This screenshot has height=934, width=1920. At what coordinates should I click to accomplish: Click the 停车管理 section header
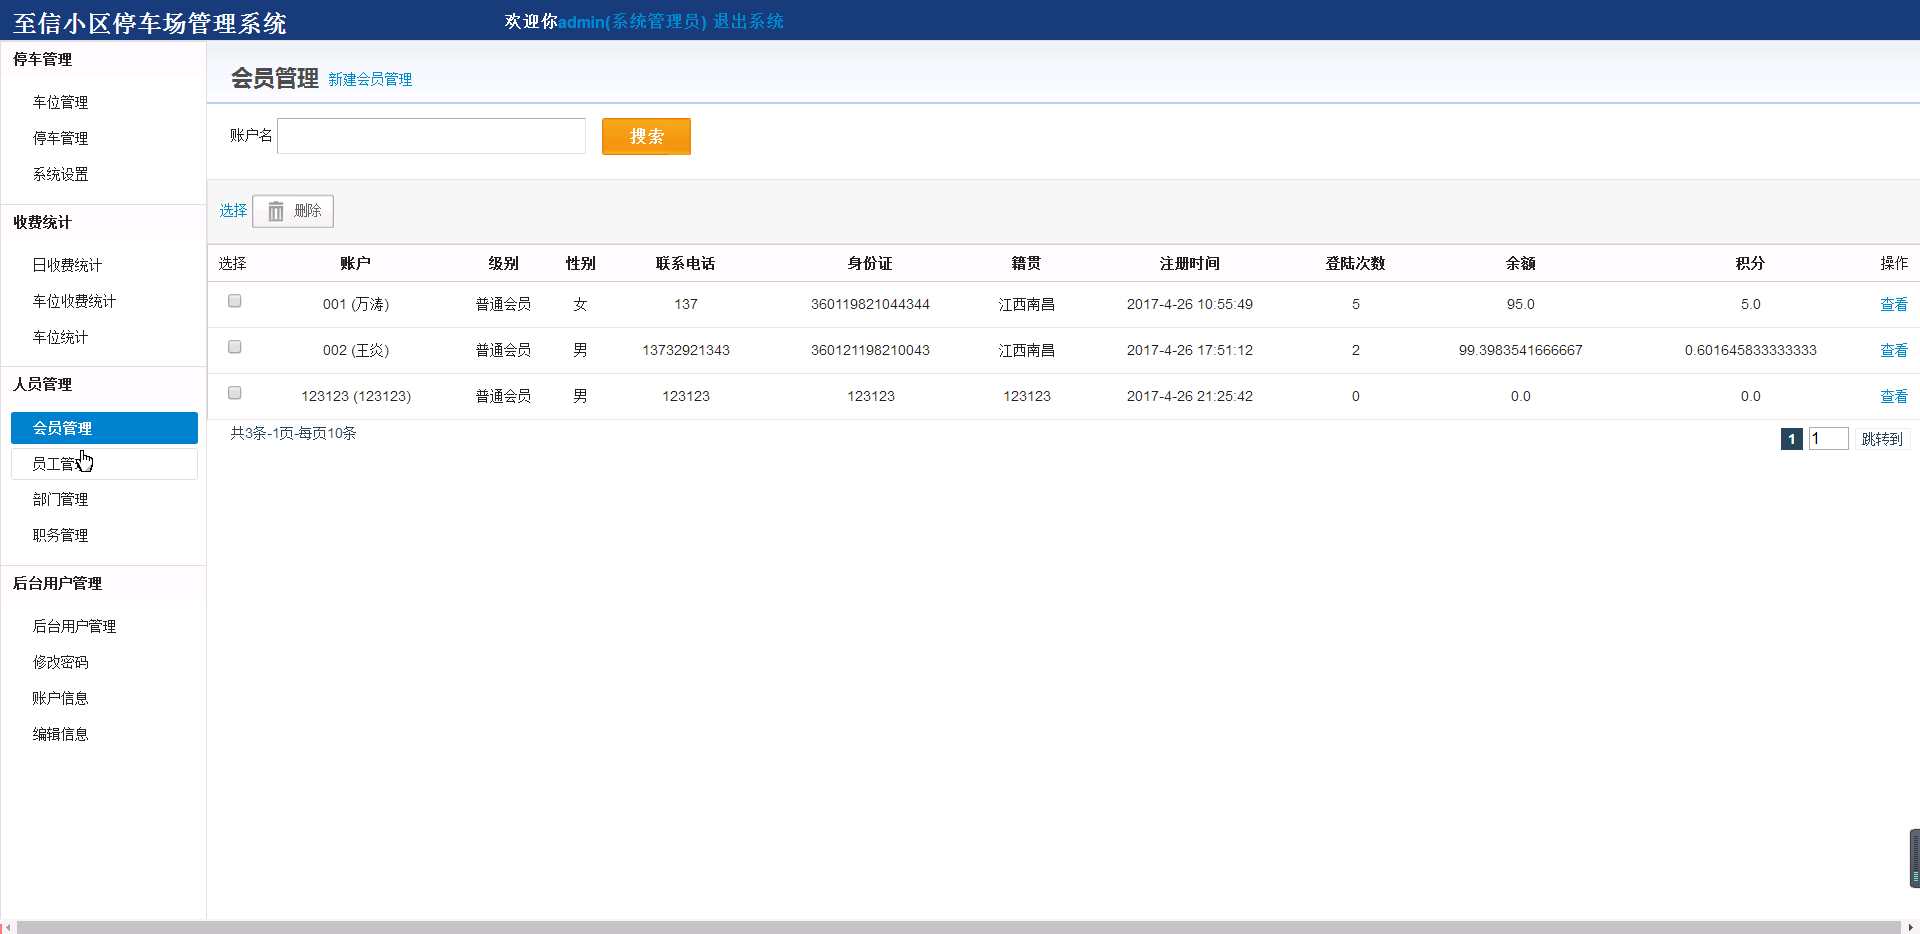click(x=42, y=59)
